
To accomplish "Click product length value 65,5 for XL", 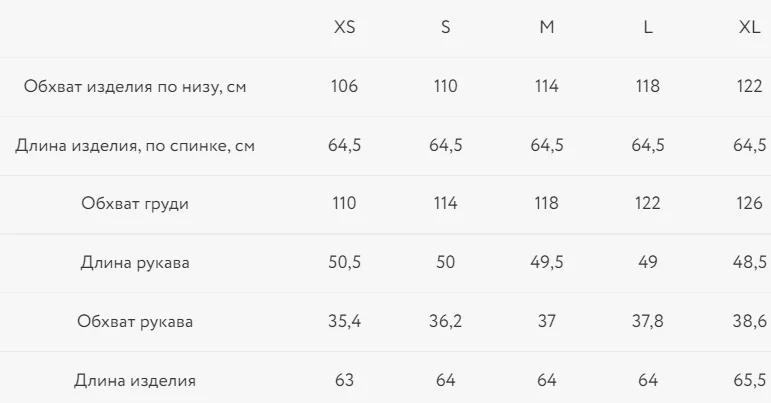I will click(749, 380).
